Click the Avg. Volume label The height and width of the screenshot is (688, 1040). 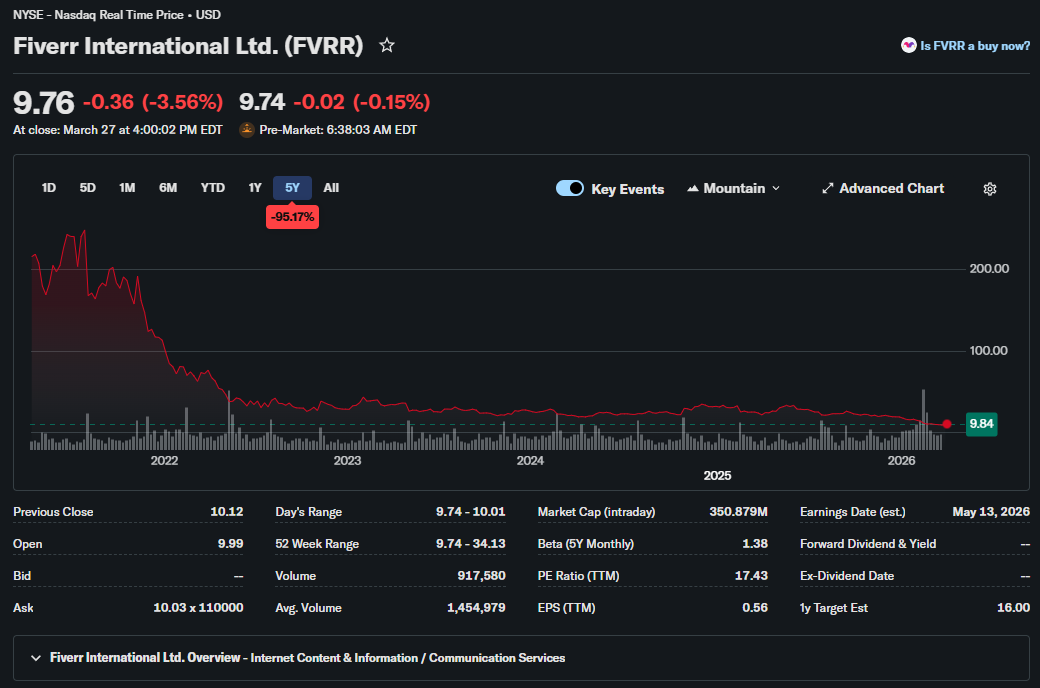pos(308,608)
